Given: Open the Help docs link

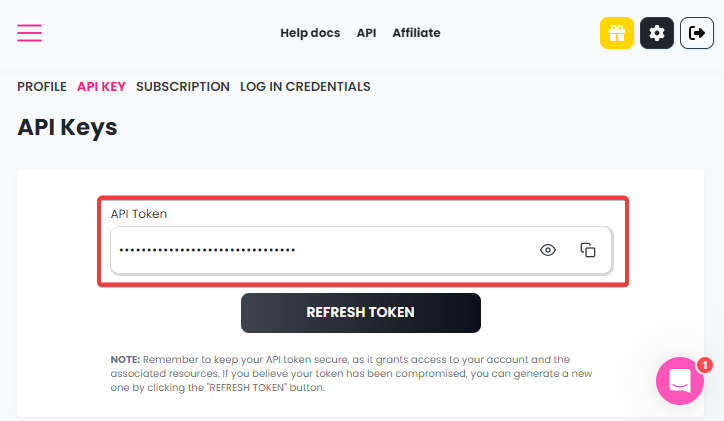Looking at the screenshot, I should tap(310, 33).
